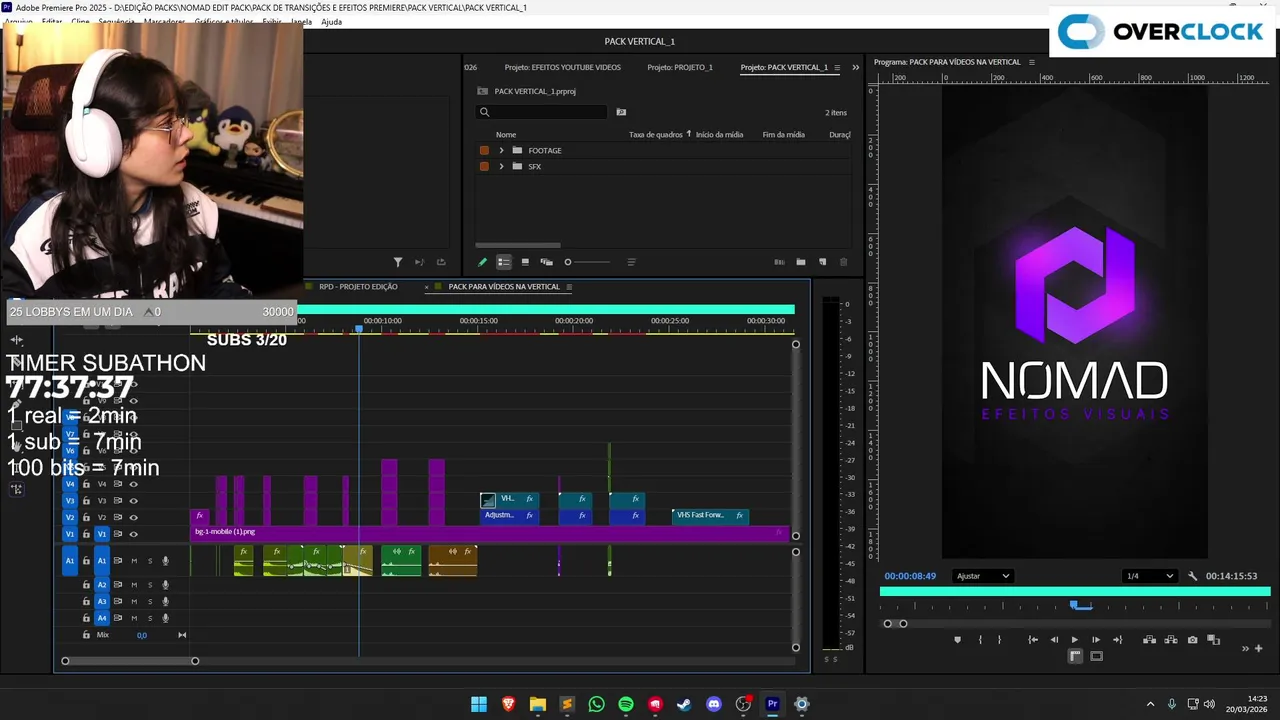Toggle sync lock on track A4
1280x720 pixels.
click(118, 618)
